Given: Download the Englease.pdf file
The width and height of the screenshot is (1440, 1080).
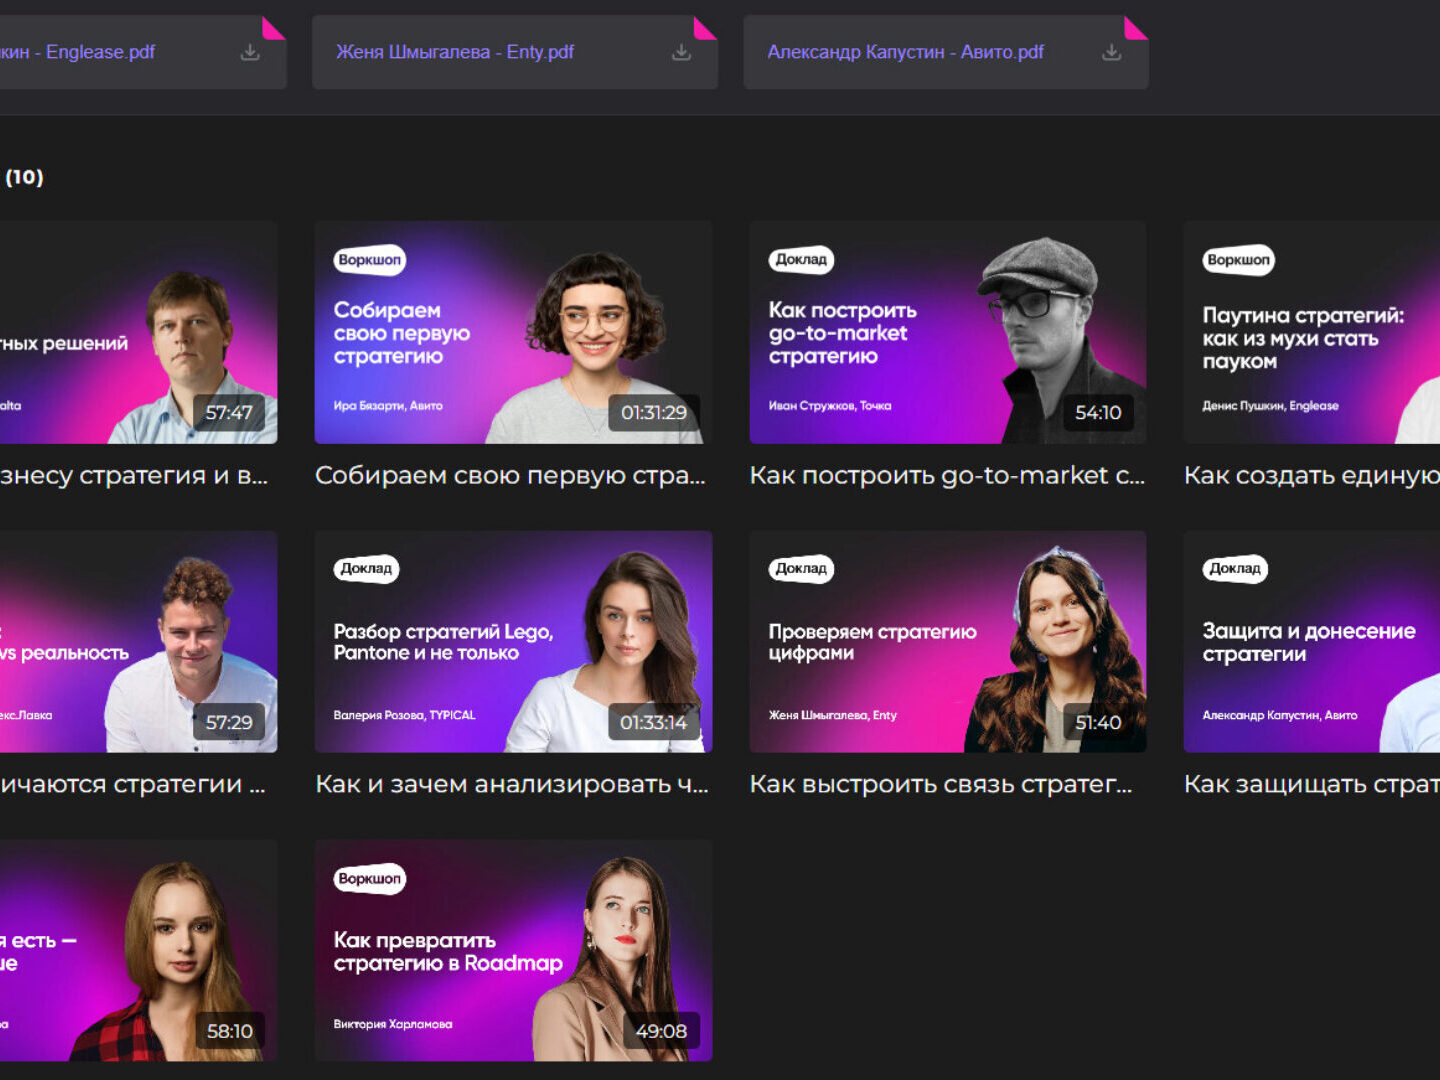Looking at the screenshot, I should click(250, 52).
